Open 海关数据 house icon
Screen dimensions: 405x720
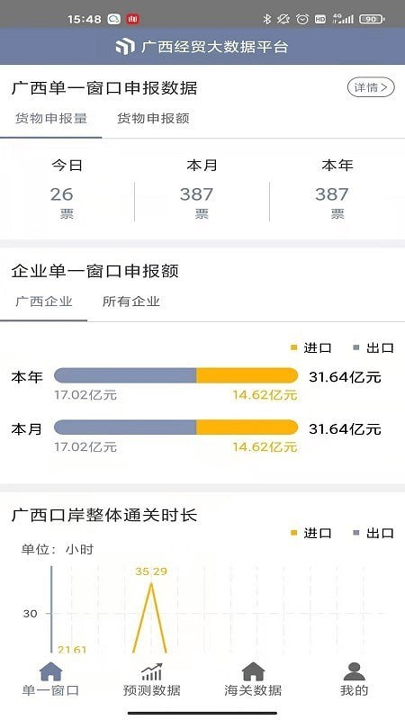click(x=253, y=671)
